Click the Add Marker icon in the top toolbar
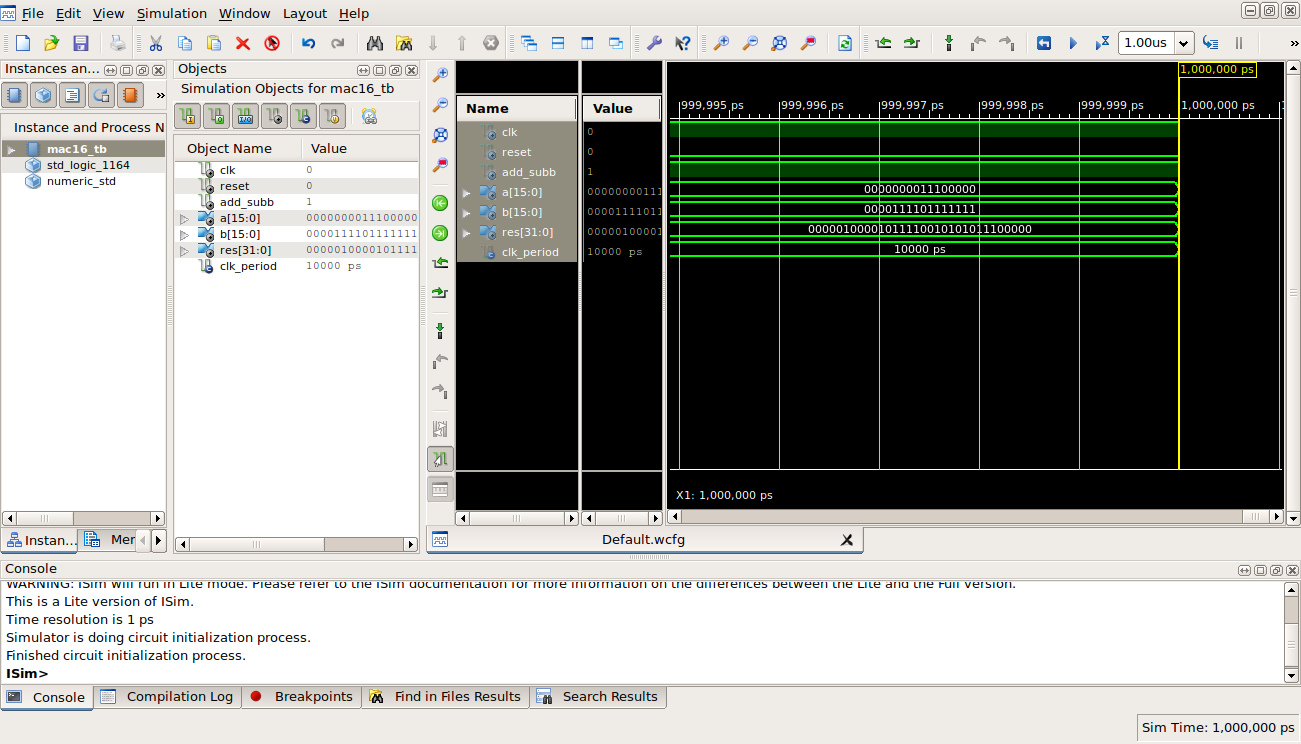The height and width of the screenshot is (744, 1301). [948, 43]
